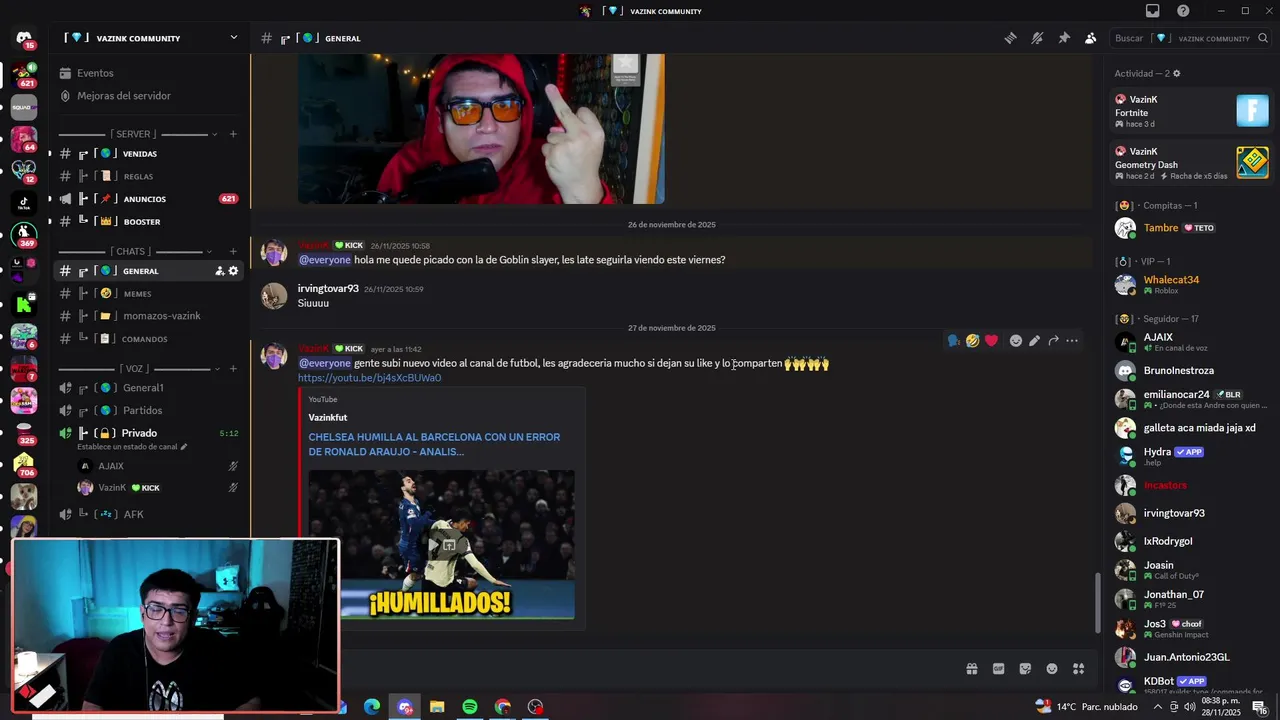The image size is (1280, 720).
Task: Open the Threads icon in channel header
Action: [x=1011, y=38]
